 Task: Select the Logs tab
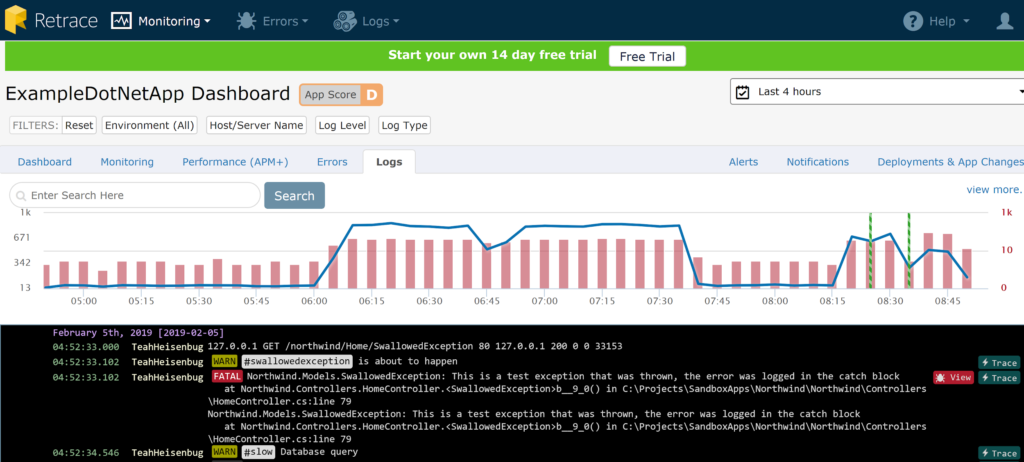[389, 162]
